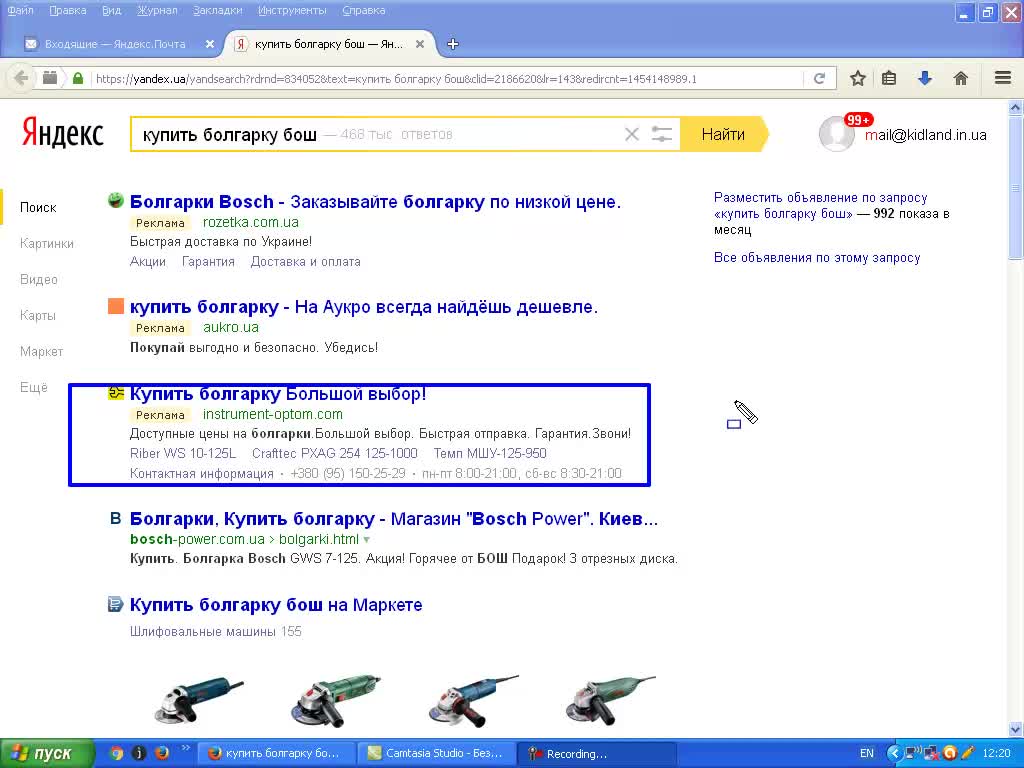Open advanced search settings sliders icon
Viewport: 1024px width, 768px height.
tap(662, 135)
